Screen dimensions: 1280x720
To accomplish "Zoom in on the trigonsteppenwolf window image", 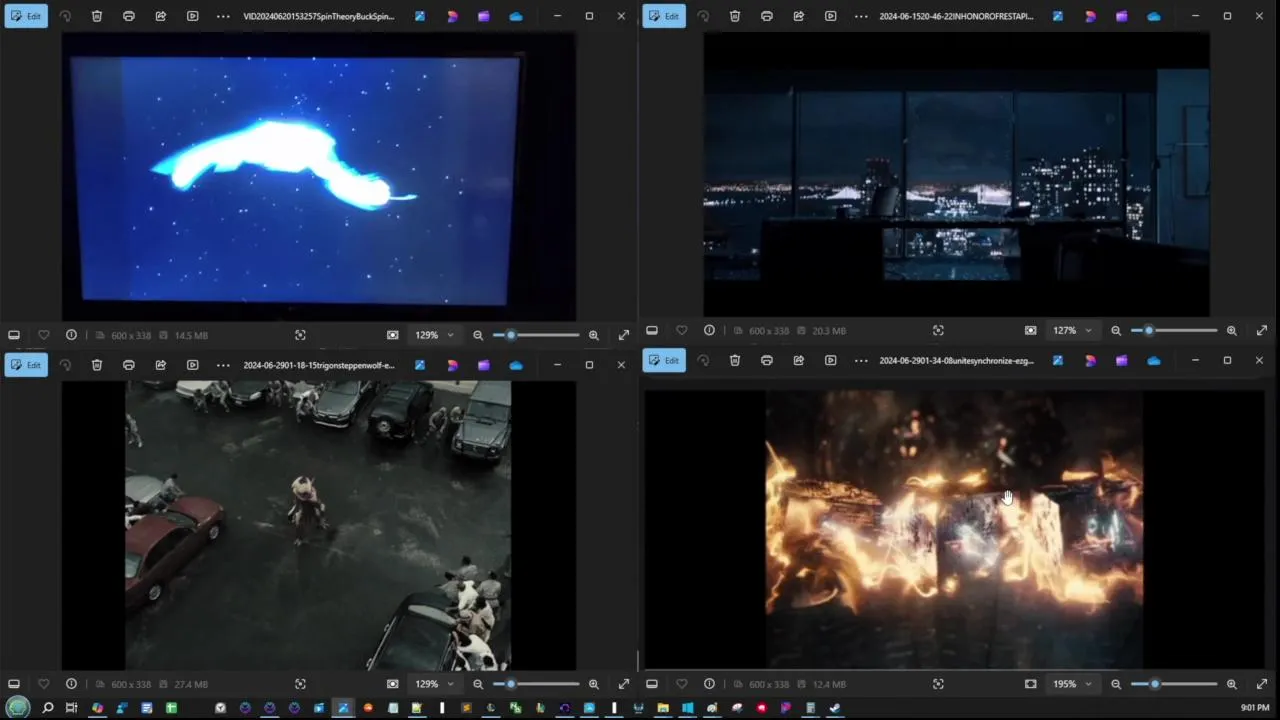I will 594,684.
